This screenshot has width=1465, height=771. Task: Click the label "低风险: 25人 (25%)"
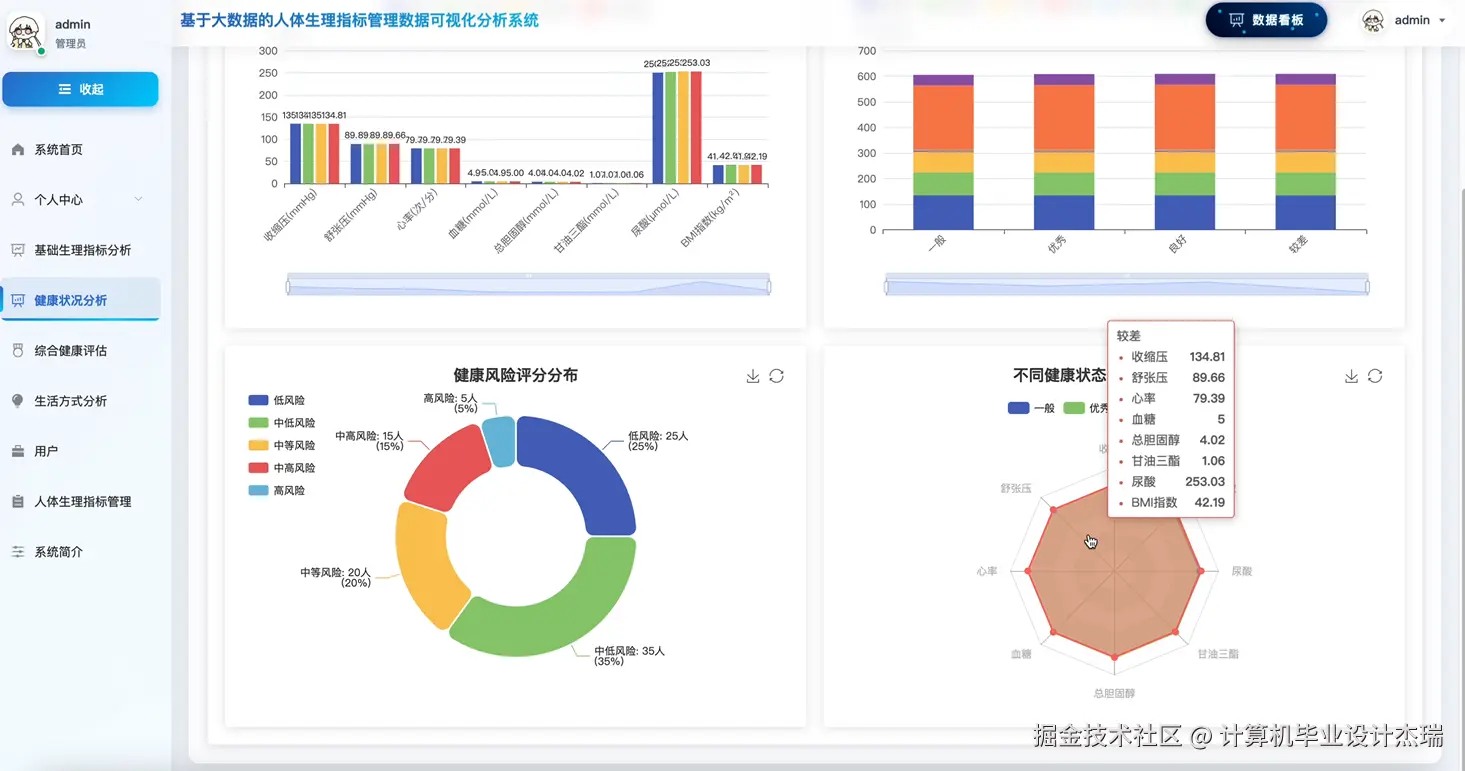657,441
